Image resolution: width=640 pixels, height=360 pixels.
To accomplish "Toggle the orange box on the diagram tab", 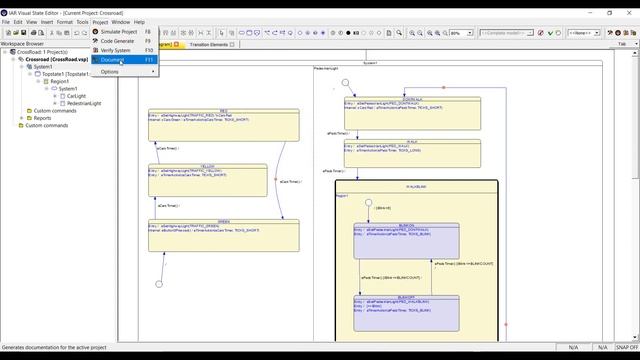I will [x=176, y=44].
